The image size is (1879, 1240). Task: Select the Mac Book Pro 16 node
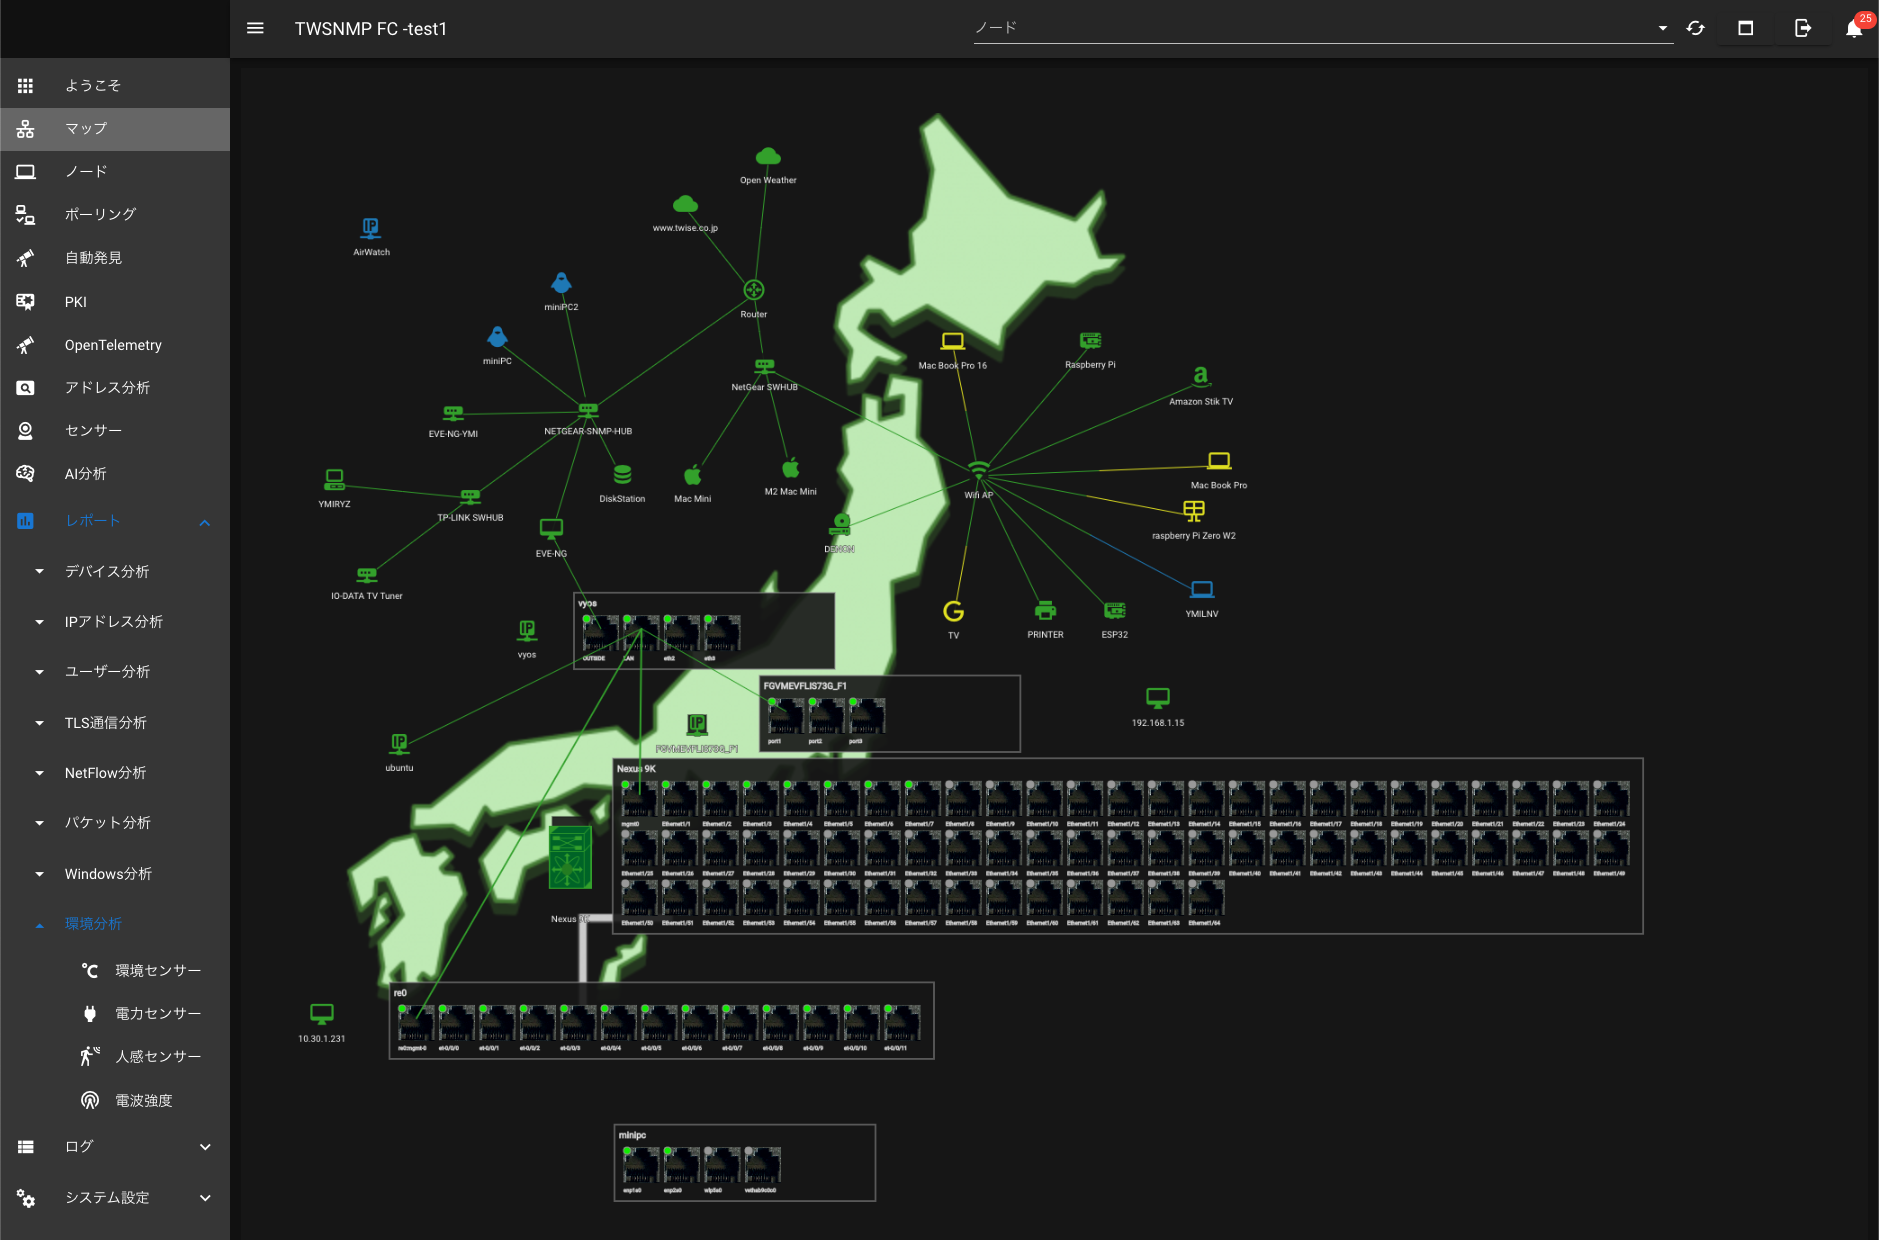(x=953, y=342)
